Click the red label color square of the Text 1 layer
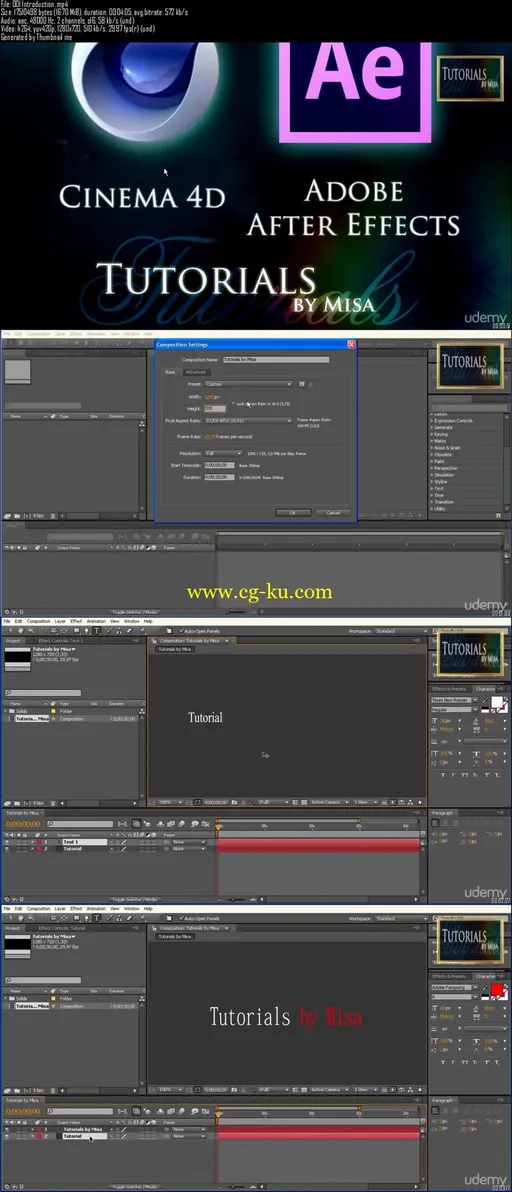Screen dimensions: 512x1192 click(38, 842)
